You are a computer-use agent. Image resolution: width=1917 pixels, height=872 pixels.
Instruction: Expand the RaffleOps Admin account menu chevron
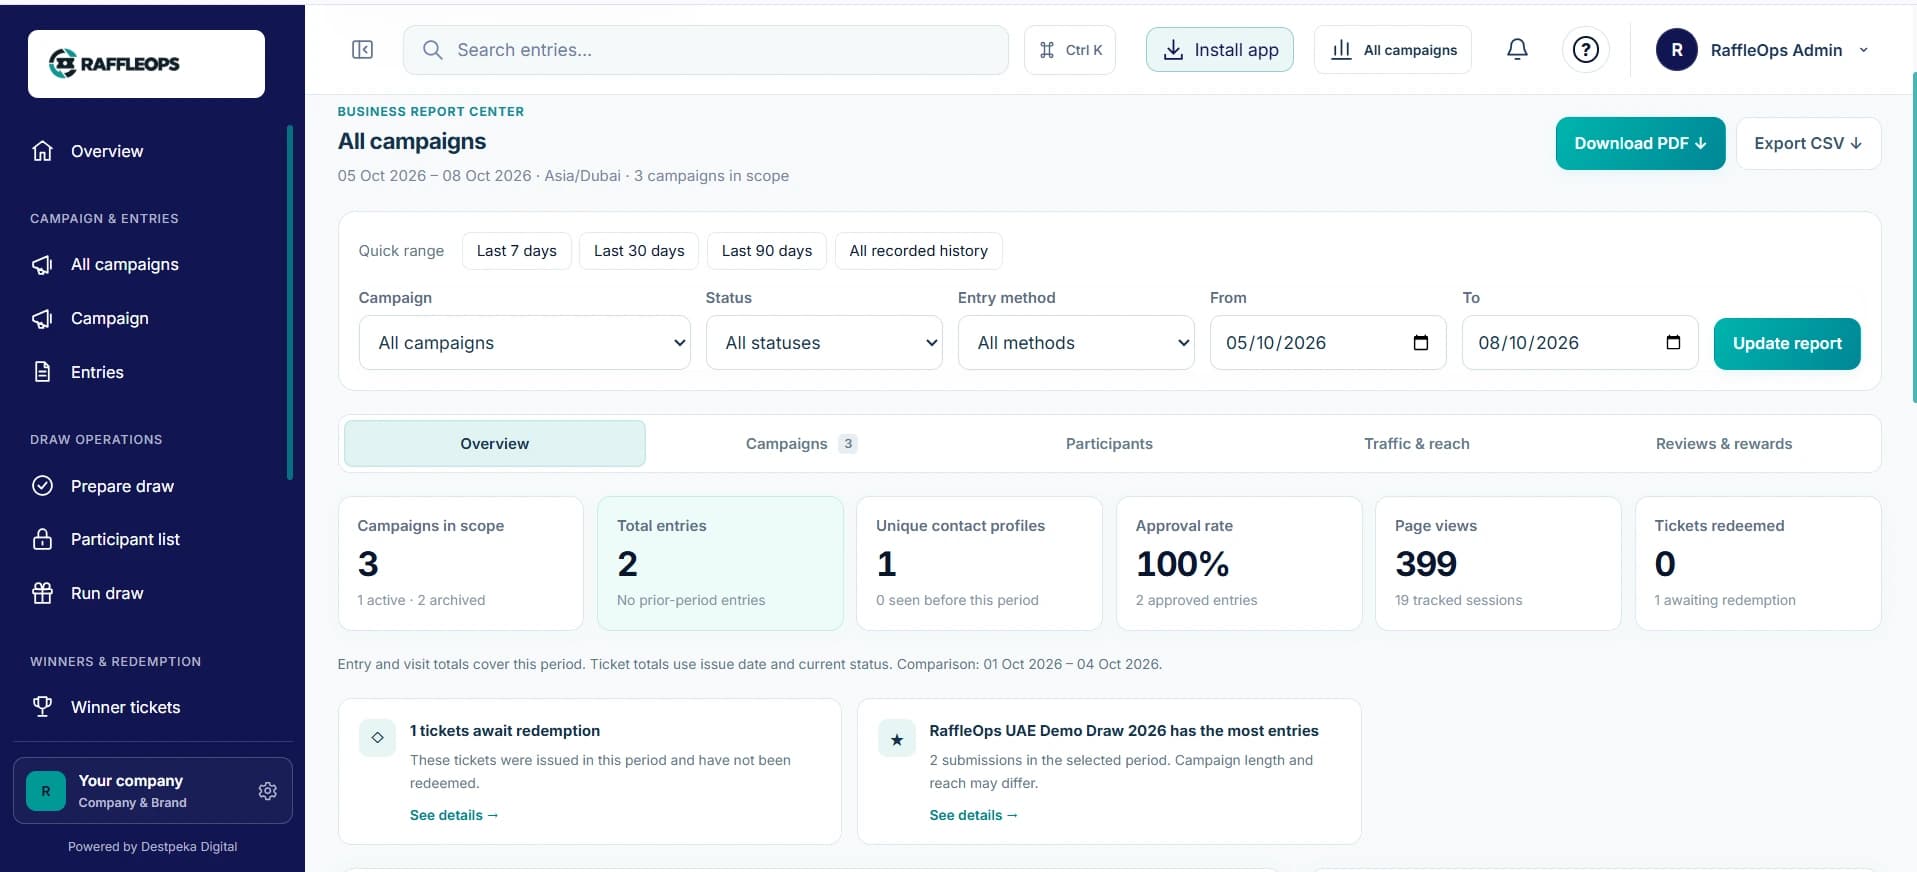coord(1863,50)
